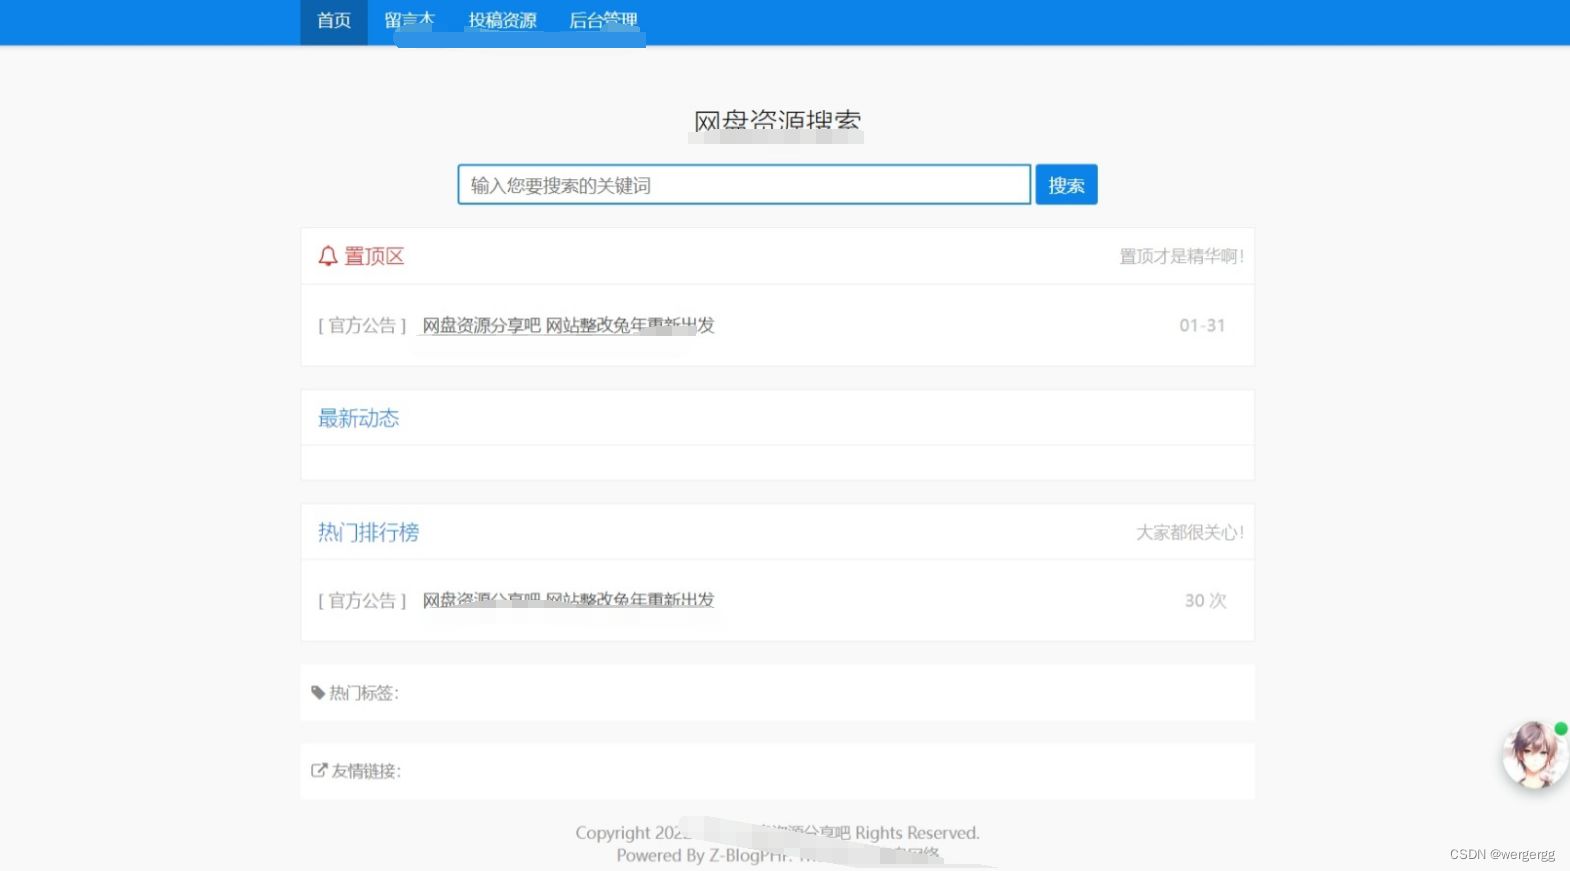The height and width of the screenshot is (871, 1570).
Task: Click the 最新动态 section heading
Action: pyautogui.click(x=358, y=418)
